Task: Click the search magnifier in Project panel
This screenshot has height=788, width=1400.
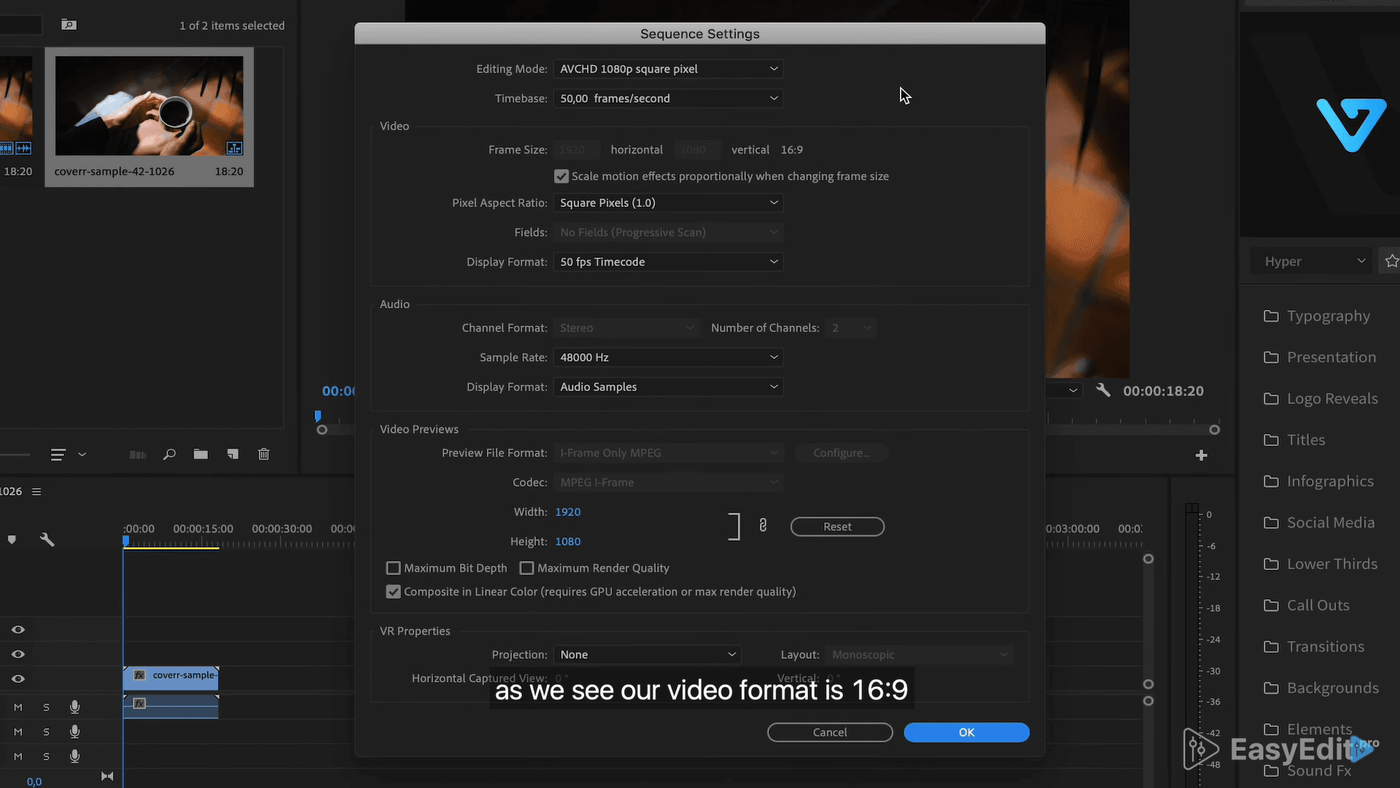Action: (169, 454)
